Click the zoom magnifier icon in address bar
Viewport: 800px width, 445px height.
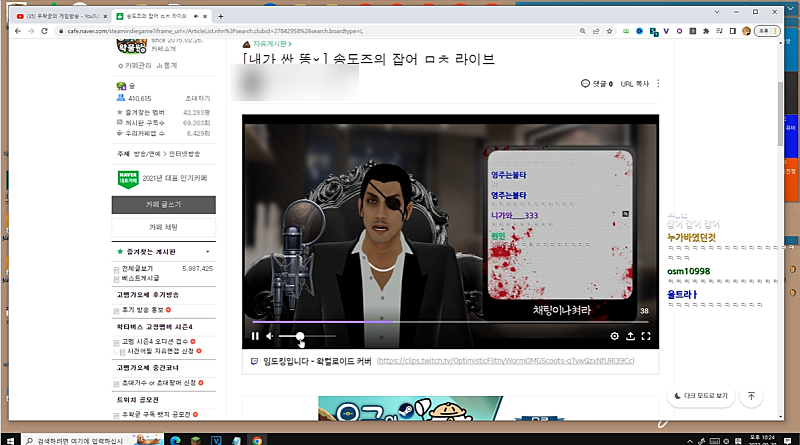583,31
